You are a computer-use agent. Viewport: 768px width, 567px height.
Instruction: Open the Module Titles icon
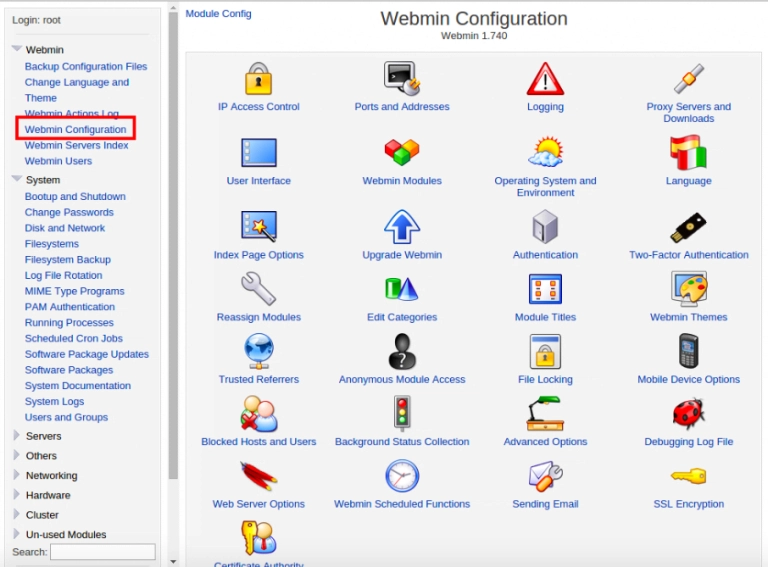pyautogui.click(x=545, y=289)
